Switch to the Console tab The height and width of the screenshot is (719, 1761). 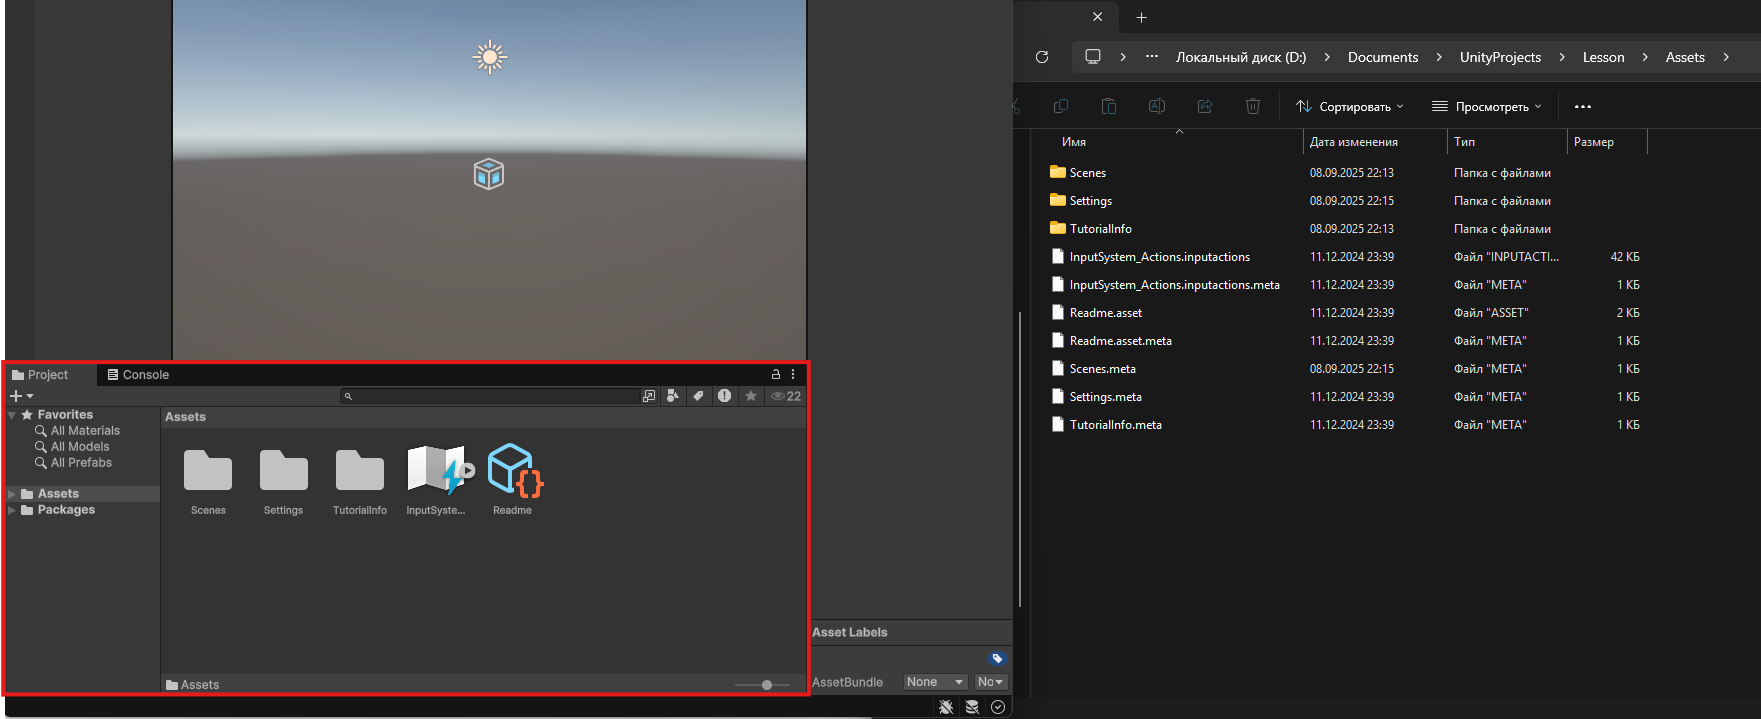tap(138, 375)
